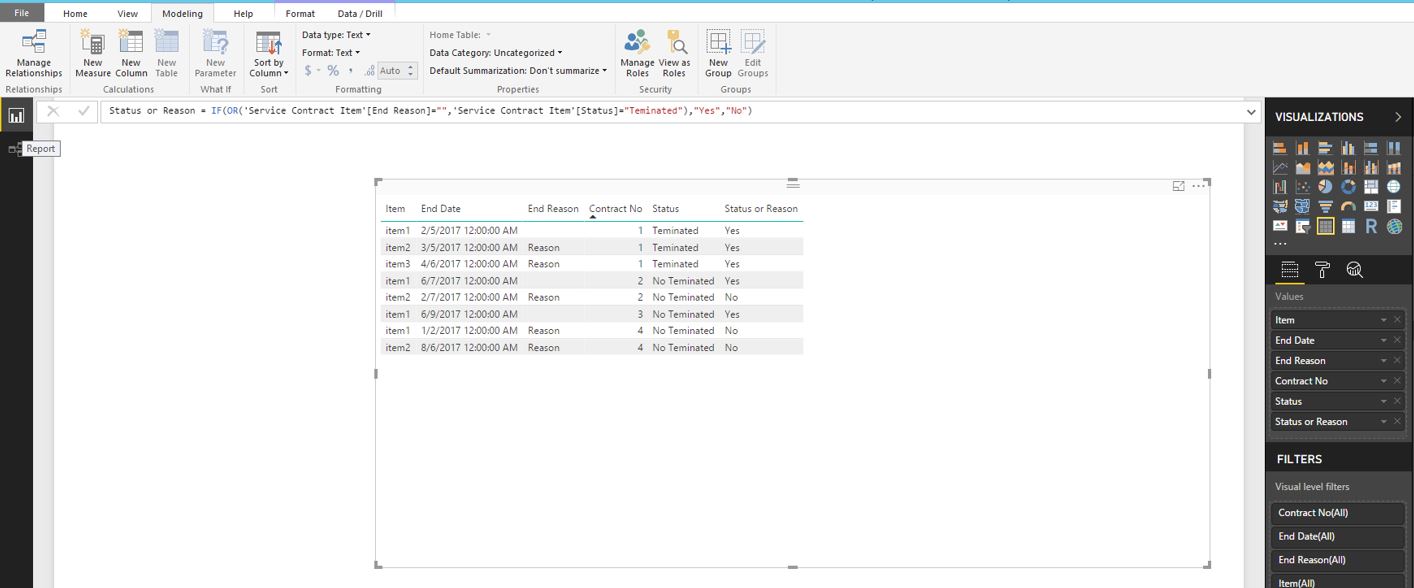Open Default Summarization dropdown
Viewport: 1414px width, 588px height.
[x=518, y=71]
